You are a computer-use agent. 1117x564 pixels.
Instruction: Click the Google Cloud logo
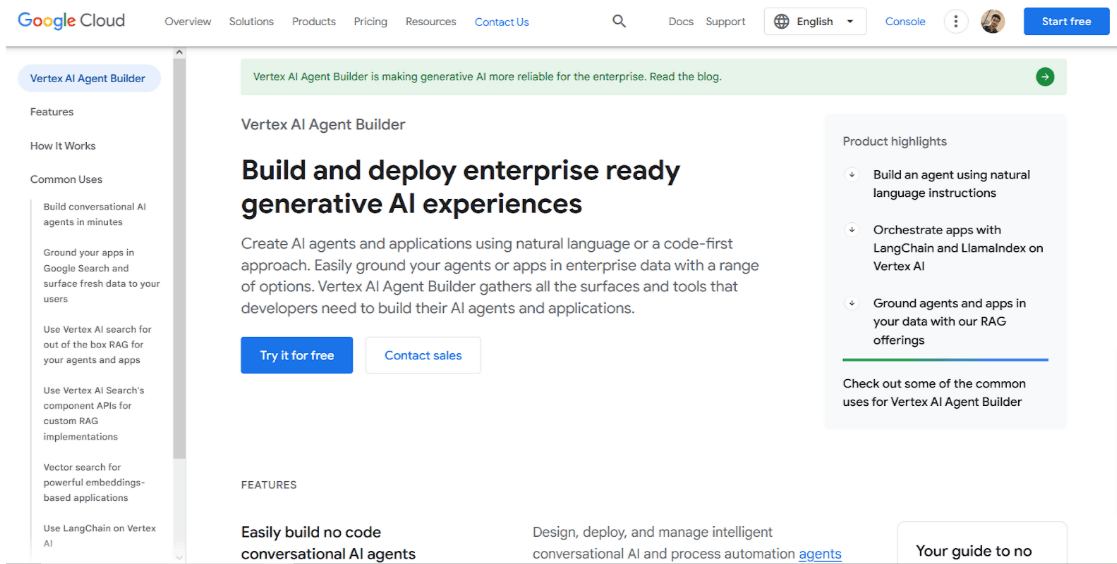[x=71, y=21]
